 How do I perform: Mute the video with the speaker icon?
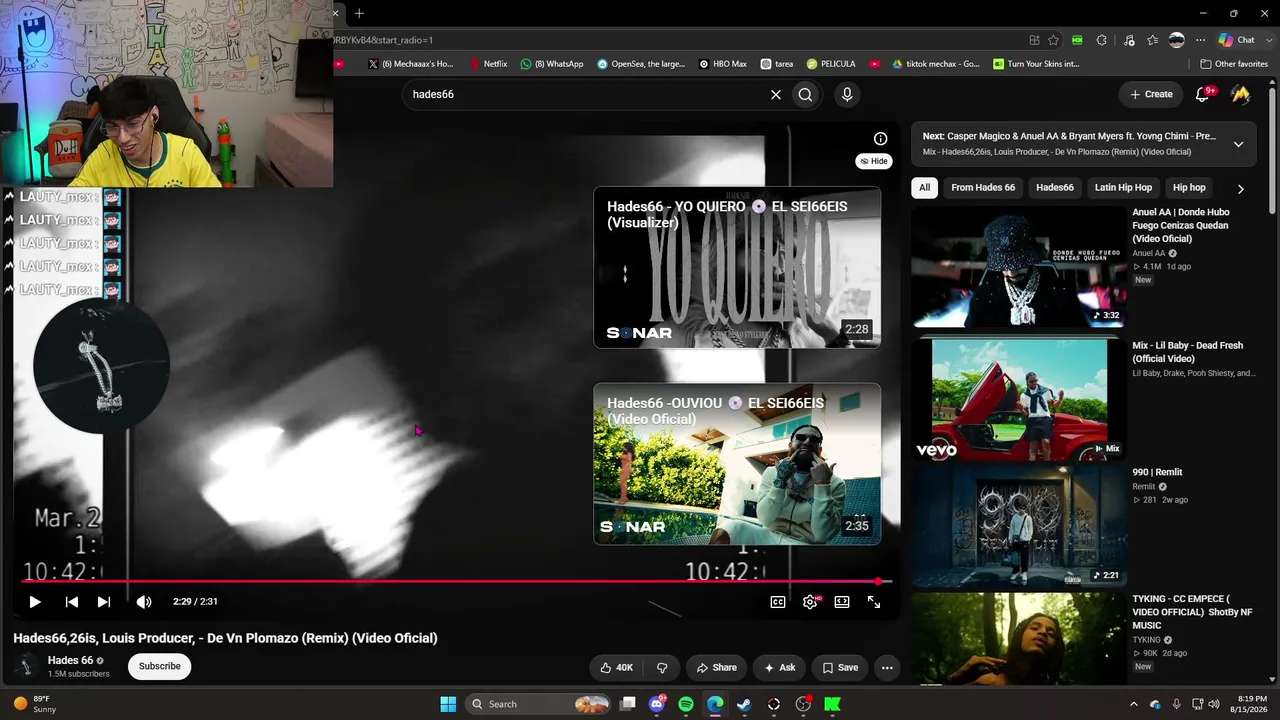click(144, 602)
